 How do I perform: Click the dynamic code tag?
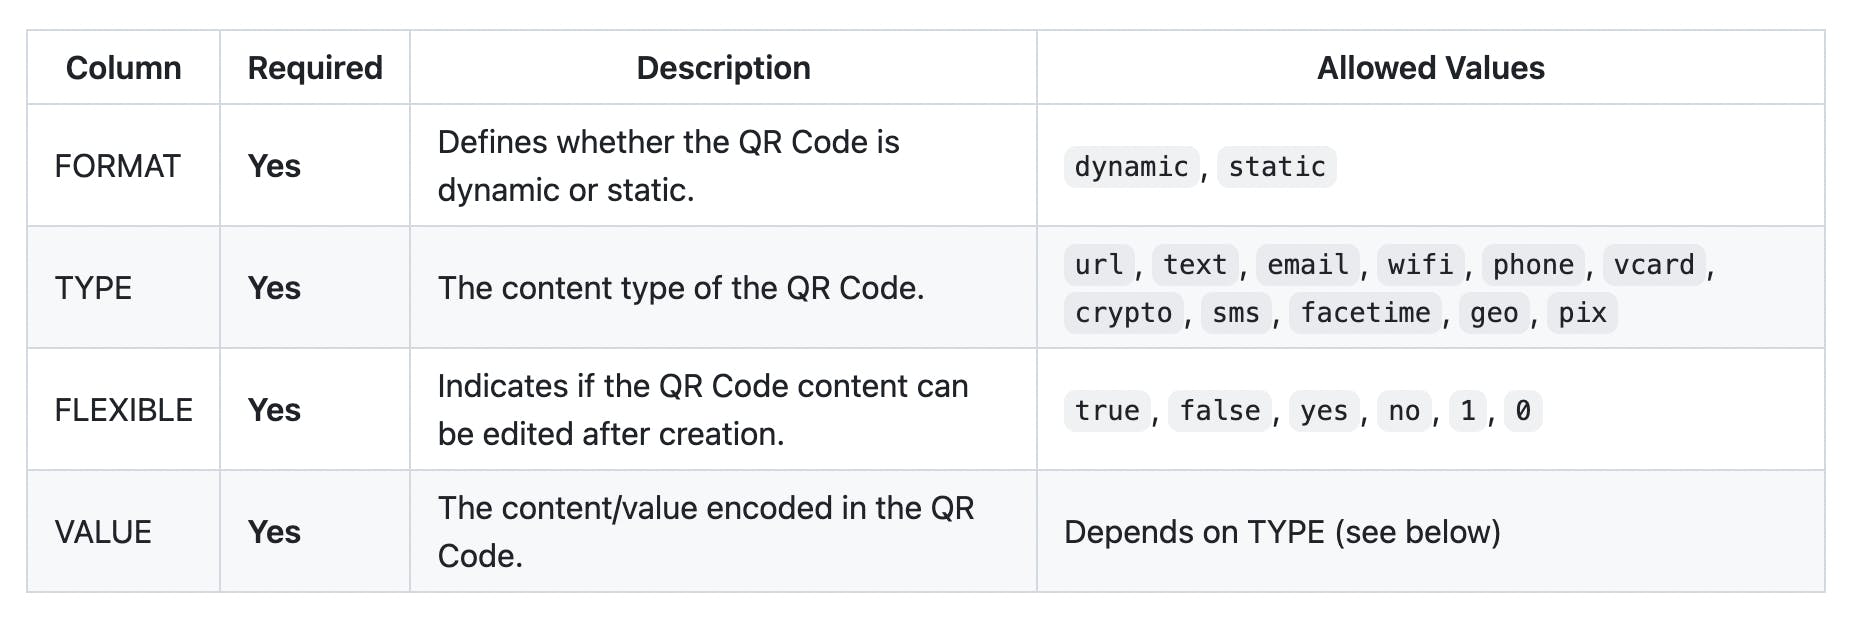pos(1131,166)
